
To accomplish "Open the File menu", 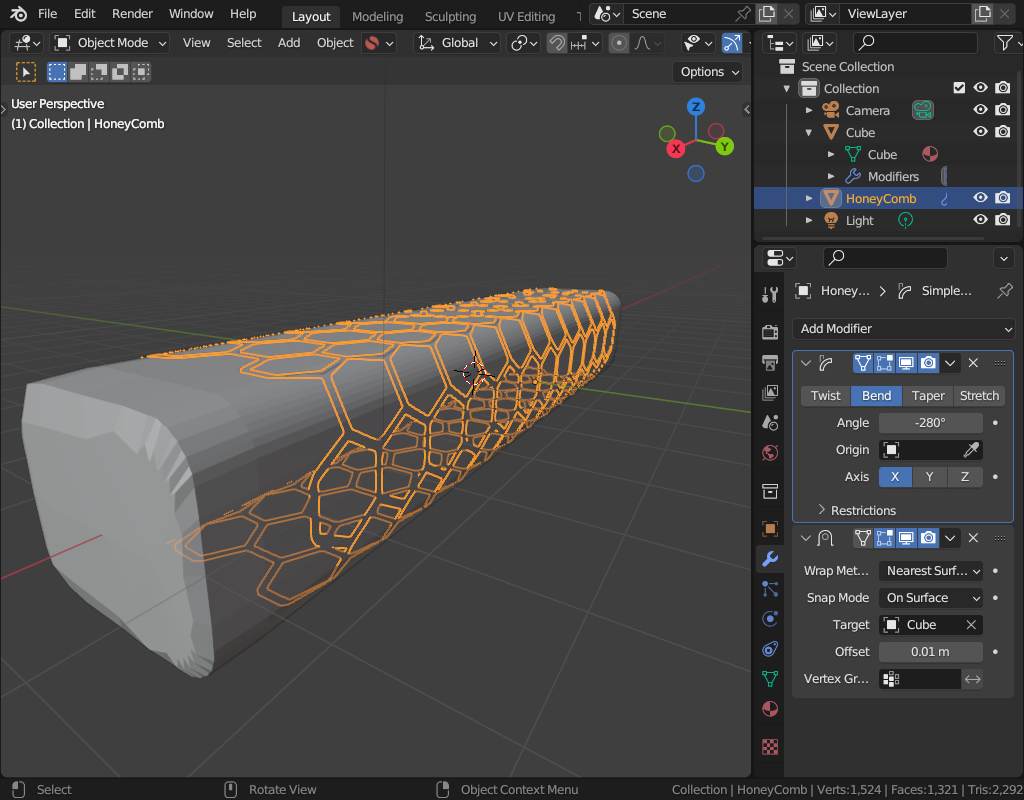I will 47,14.
